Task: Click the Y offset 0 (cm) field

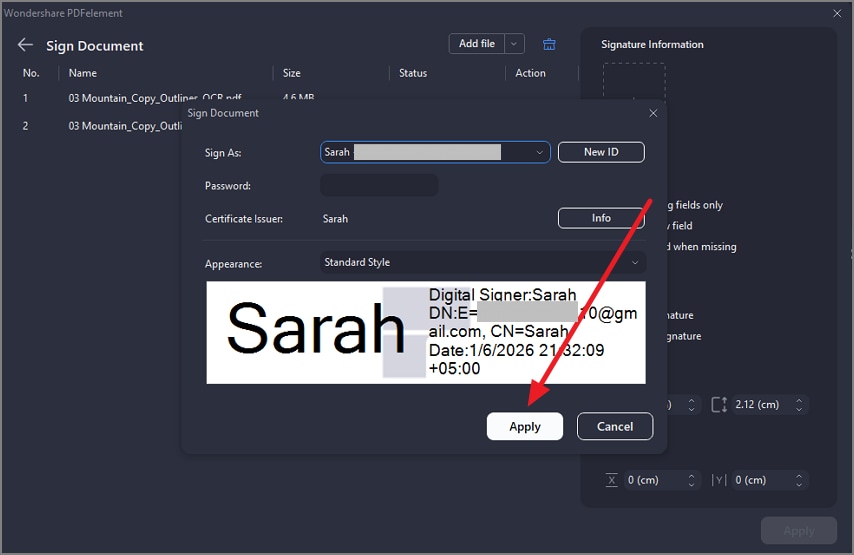Action: click(x=762, y=480)
